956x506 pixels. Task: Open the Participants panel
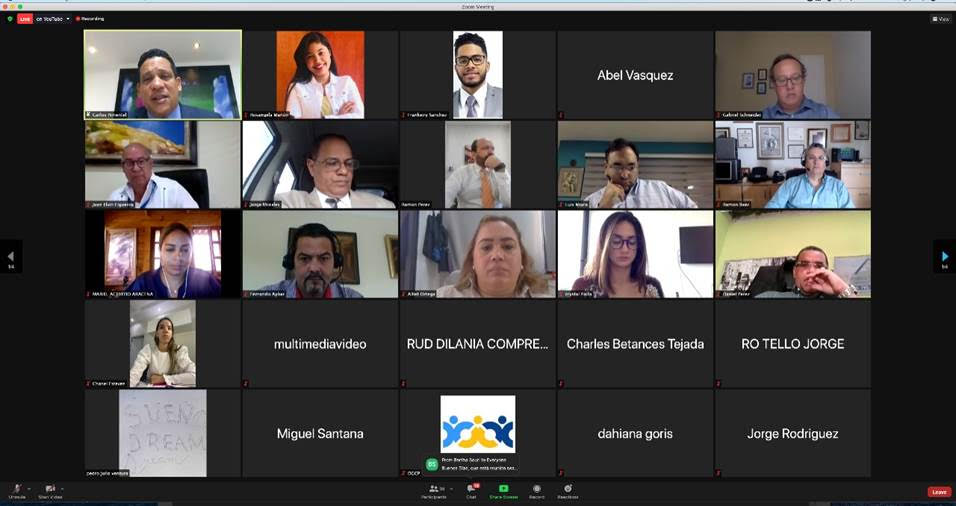(x=434, y=491)
